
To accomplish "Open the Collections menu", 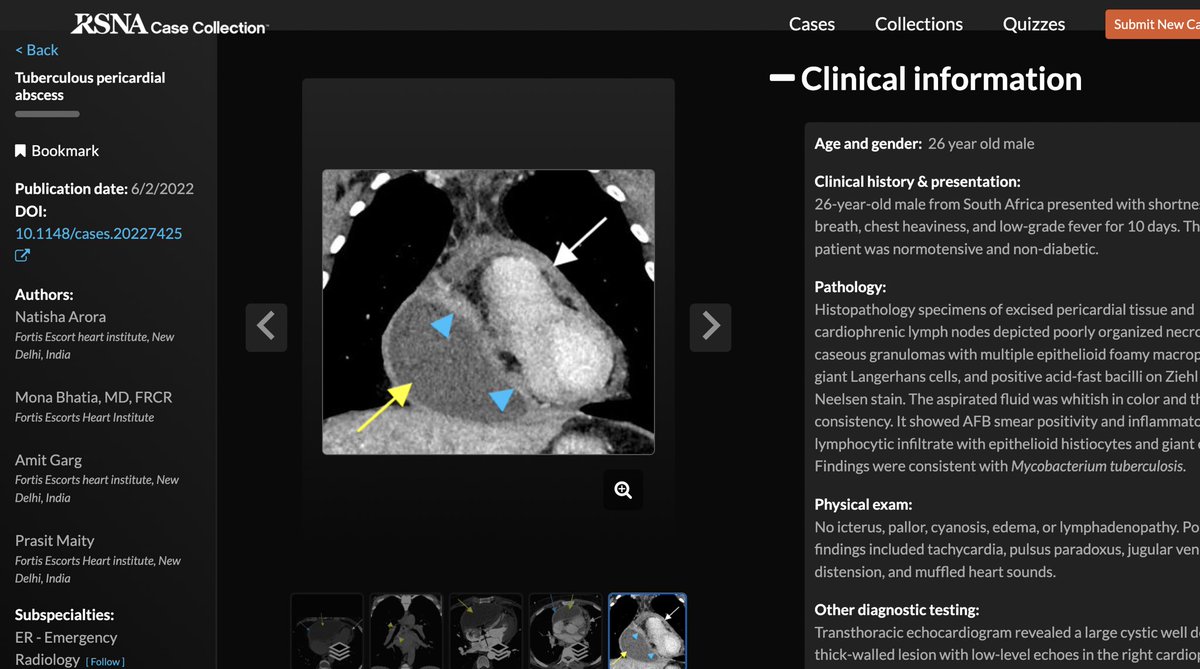I will 919,24.
